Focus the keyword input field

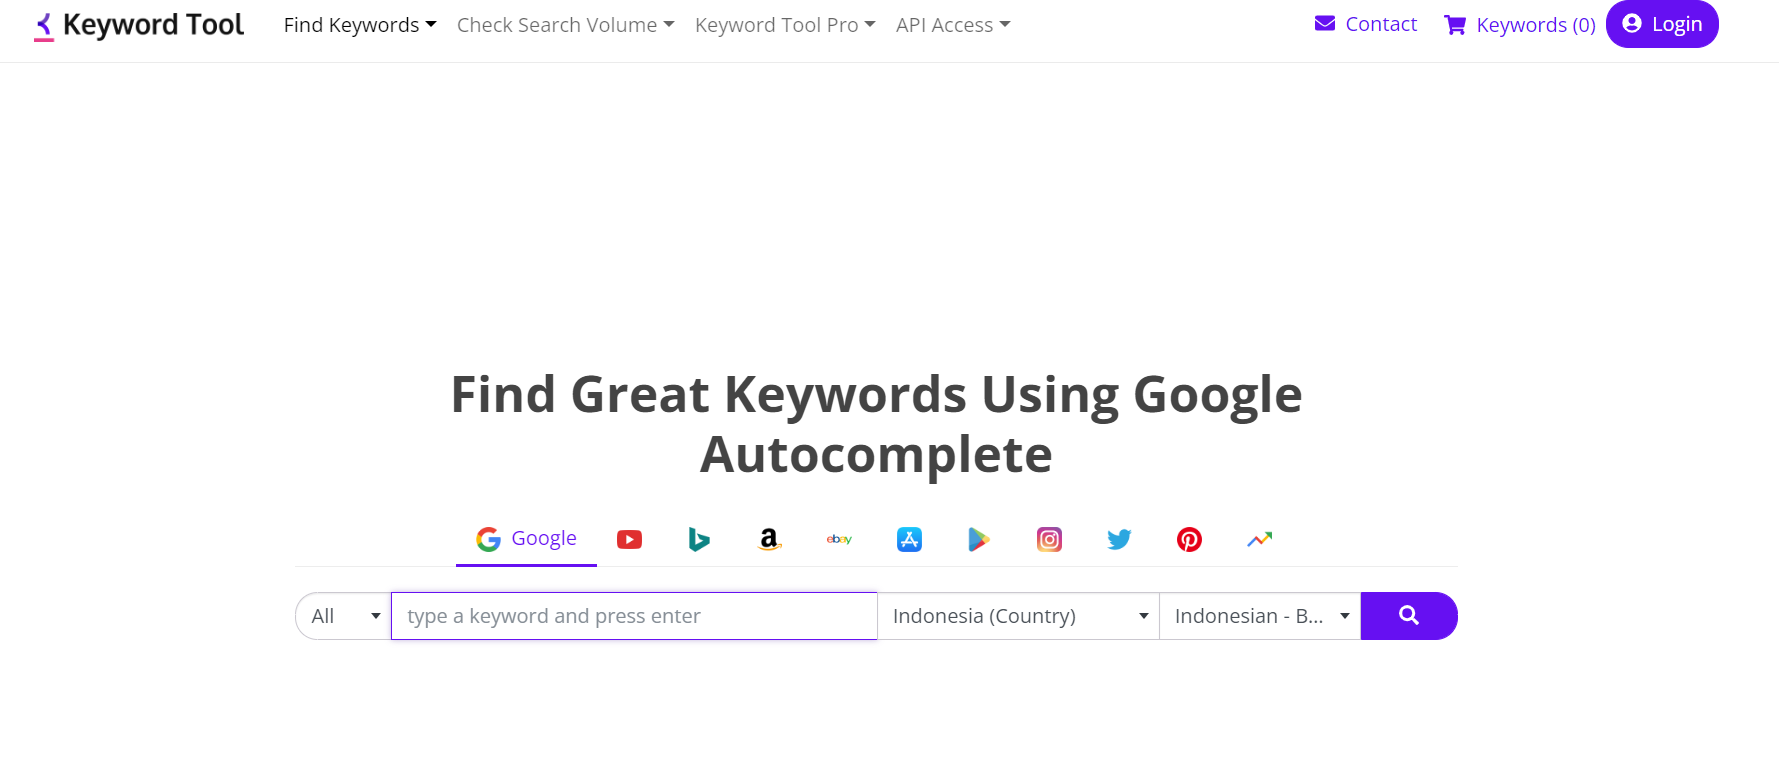[x=634, y=616]
